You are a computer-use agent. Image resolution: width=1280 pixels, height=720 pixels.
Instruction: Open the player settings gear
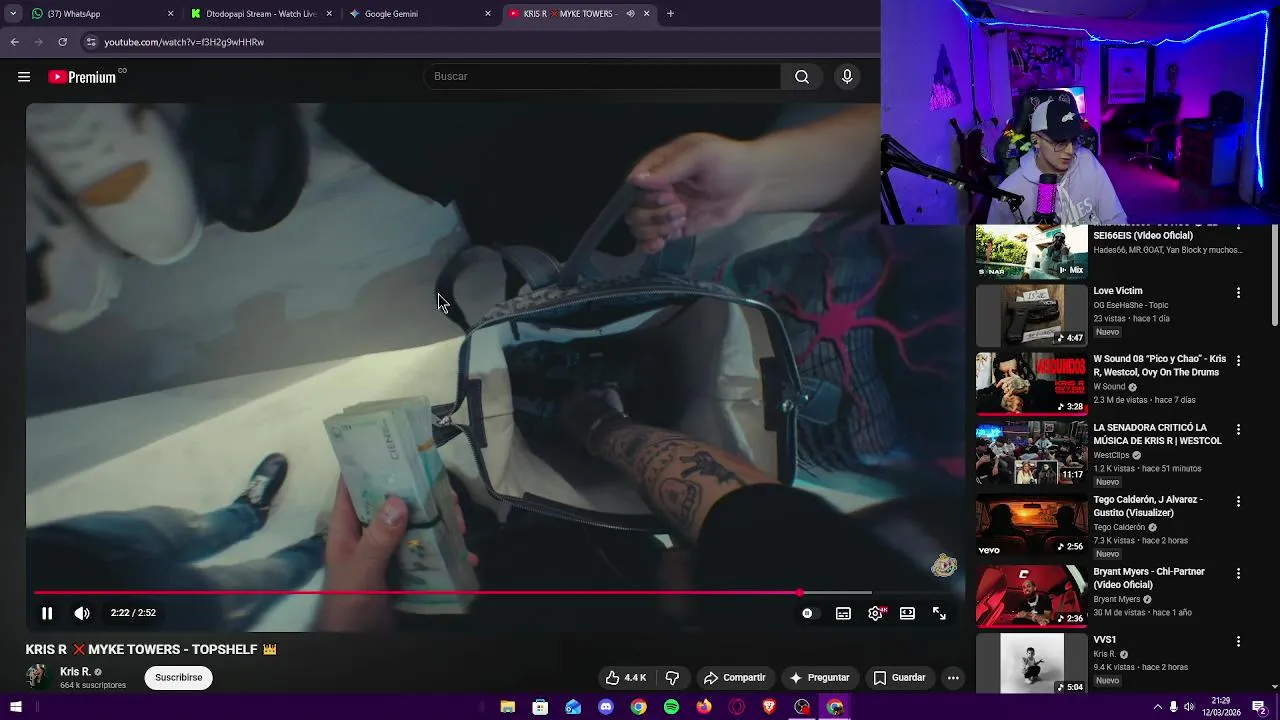[x=876, y=613]
